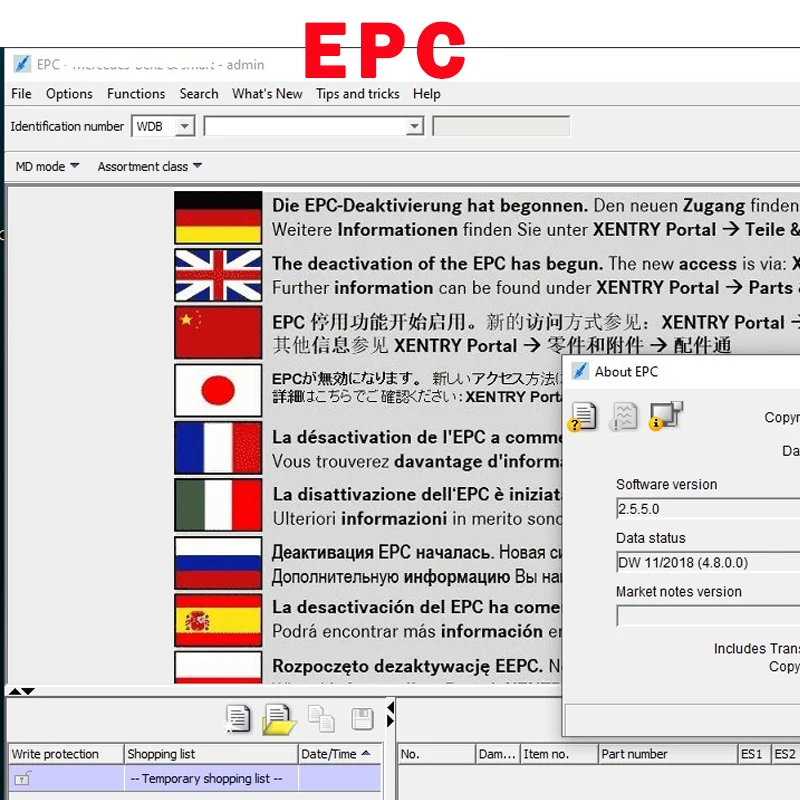Expand panel with the down arrow splitter
Viewport: 800px width, 800px height.
tap(28, 691)
